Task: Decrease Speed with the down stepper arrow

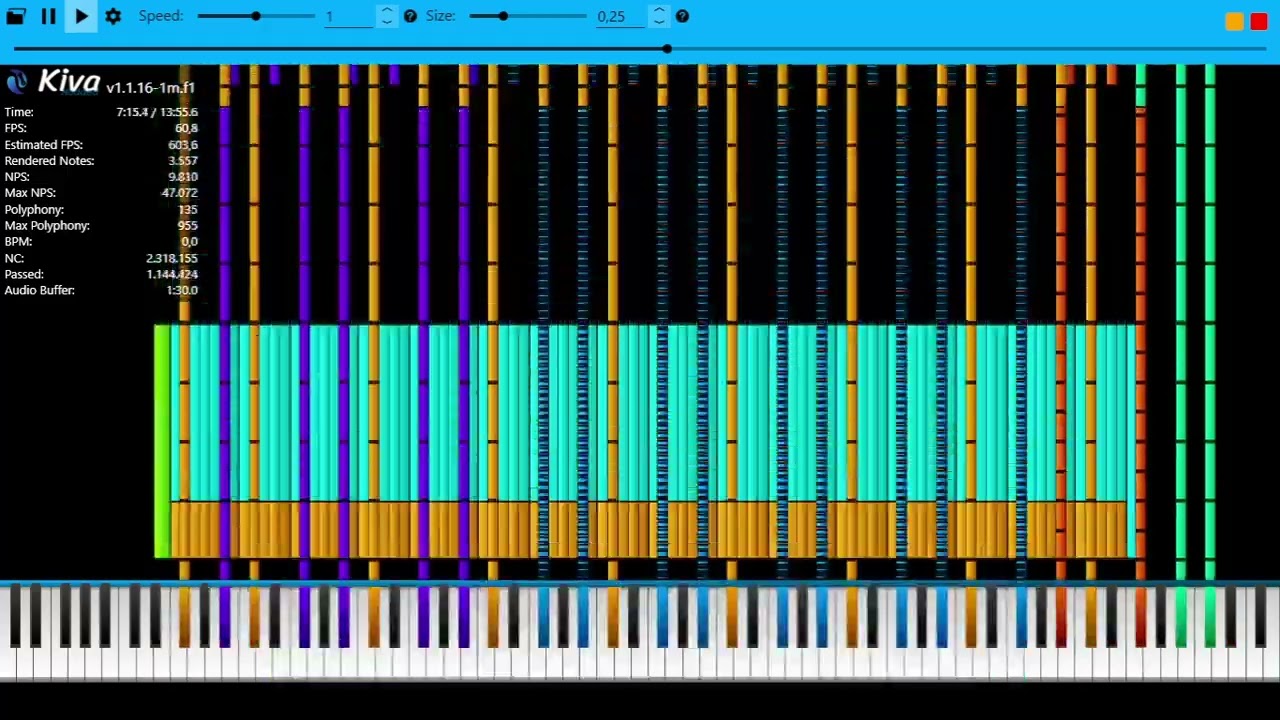Action: 387,21
